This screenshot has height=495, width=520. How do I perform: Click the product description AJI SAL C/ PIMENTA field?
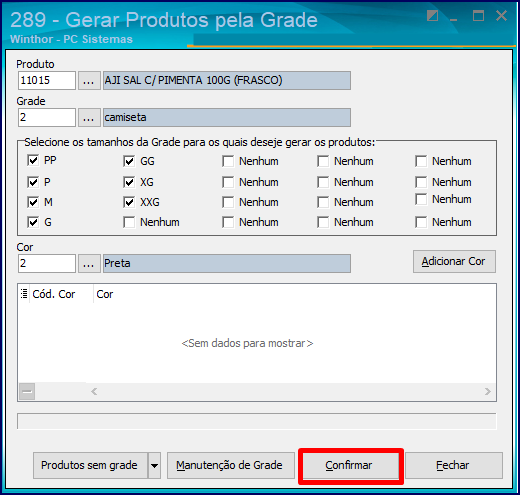point(227,81)
